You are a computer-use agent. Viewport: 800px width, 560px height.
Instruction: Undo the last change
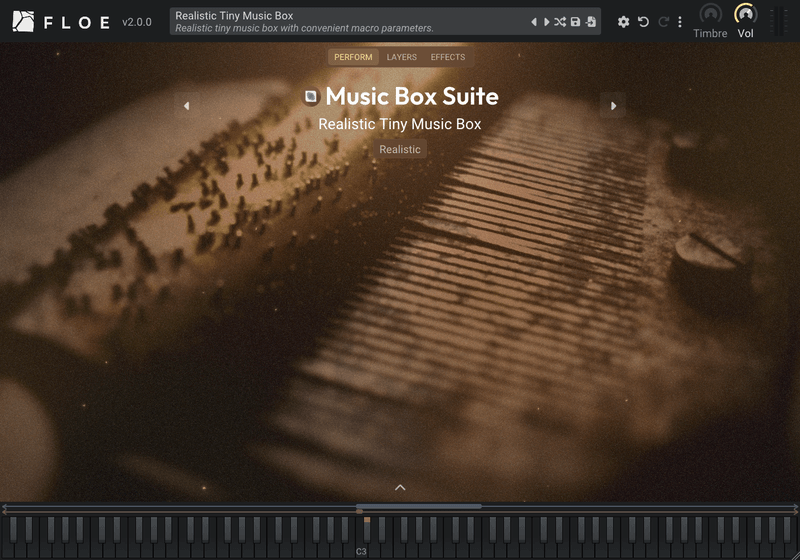[643, 22]
